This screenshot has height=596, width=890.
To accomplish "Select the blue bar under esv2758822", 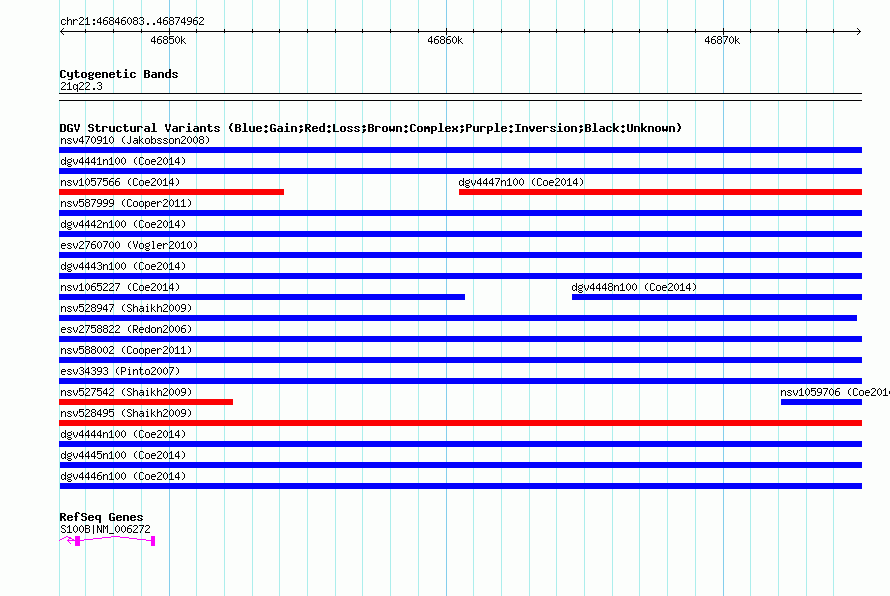I will click(460, 339).
